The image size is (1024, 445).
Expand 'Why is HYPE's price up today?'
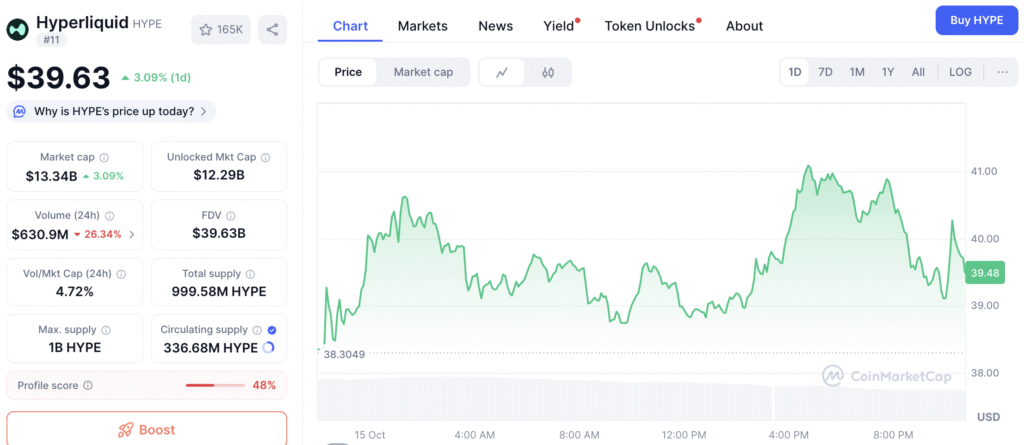tap(111, 112)
